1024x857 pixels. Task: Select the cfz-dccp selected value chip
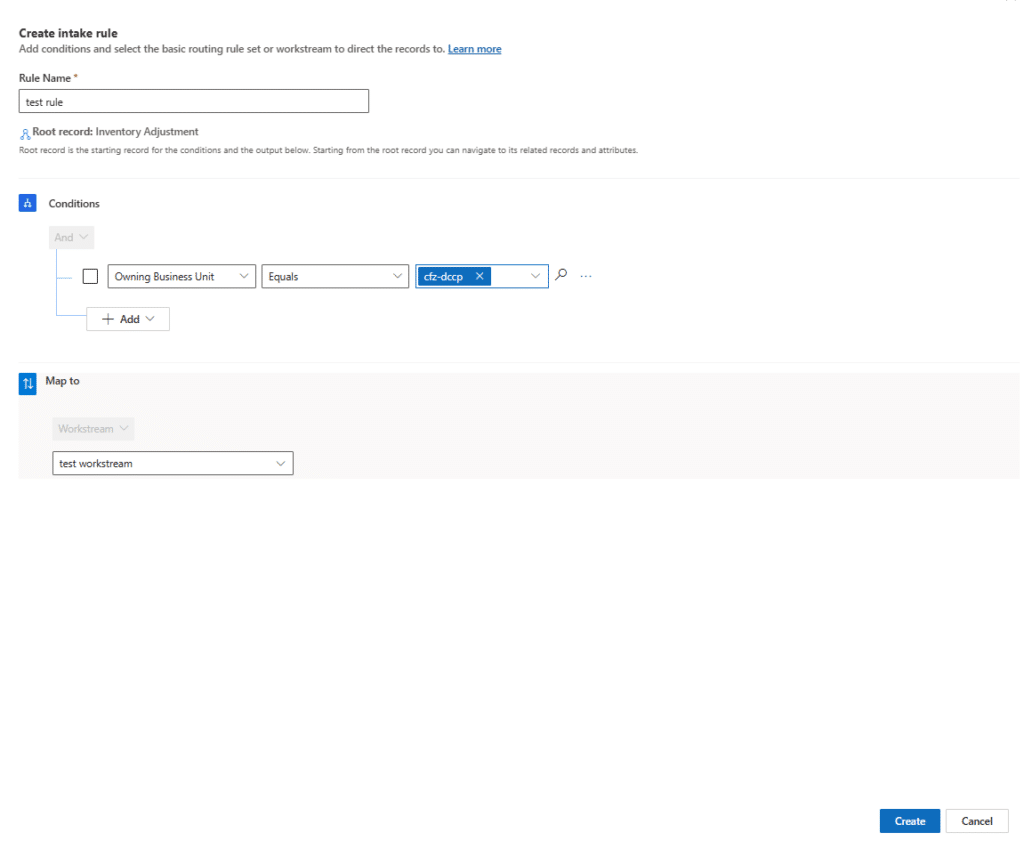443,276
